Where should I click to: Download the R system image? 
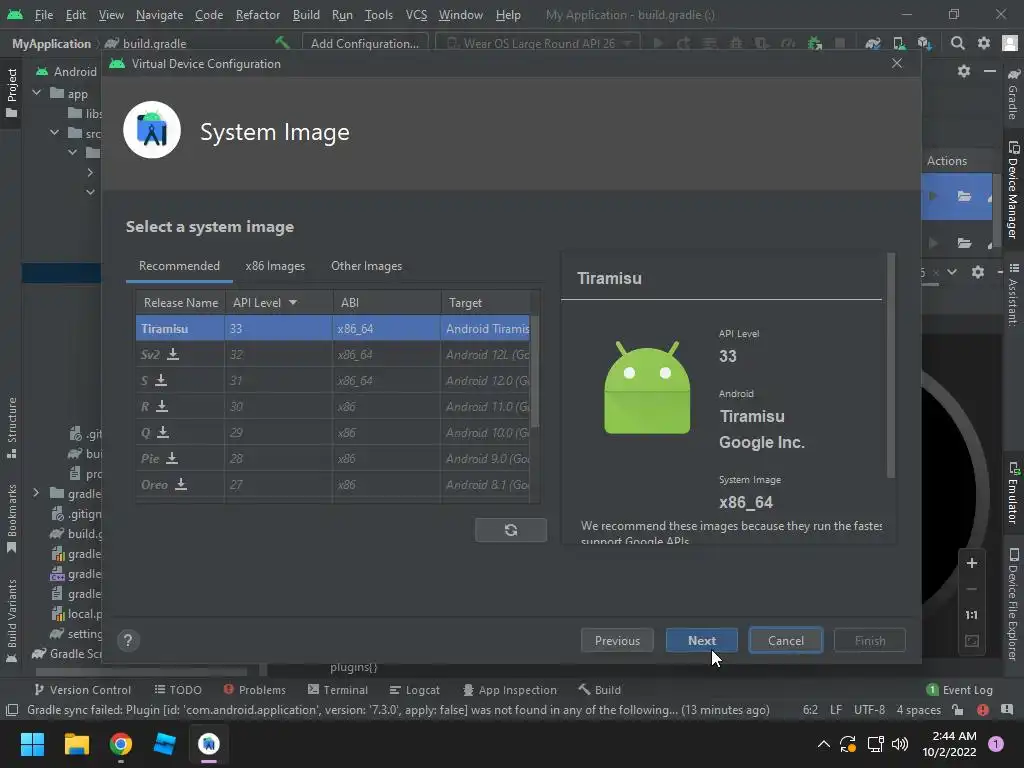point(162,406)
